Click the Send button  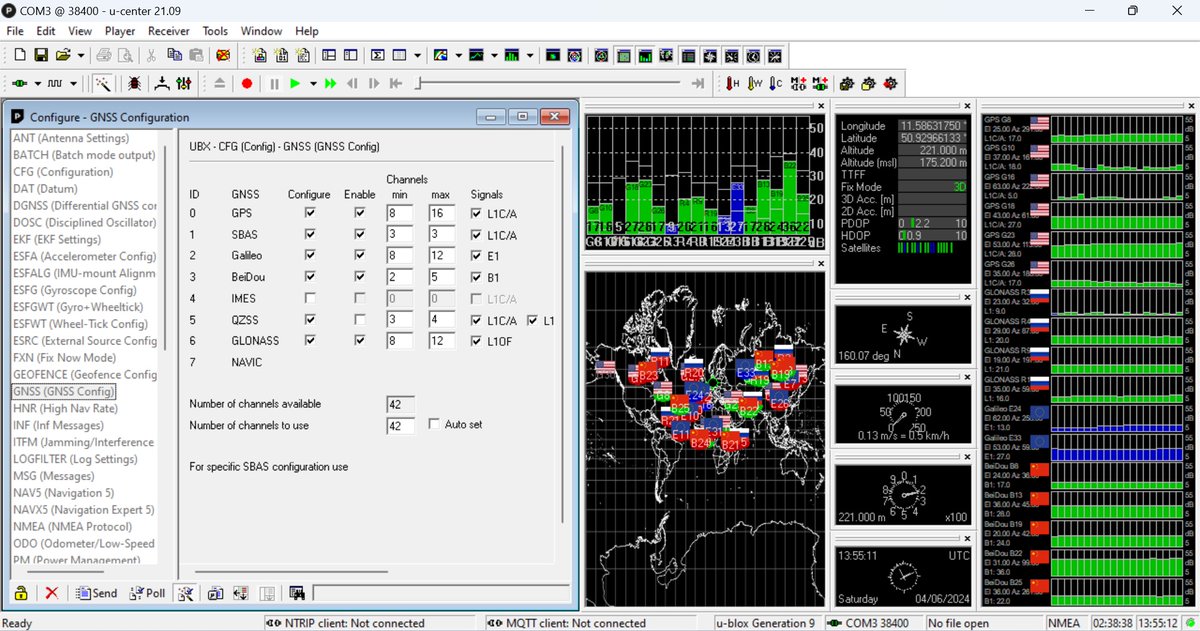[97, 593]
